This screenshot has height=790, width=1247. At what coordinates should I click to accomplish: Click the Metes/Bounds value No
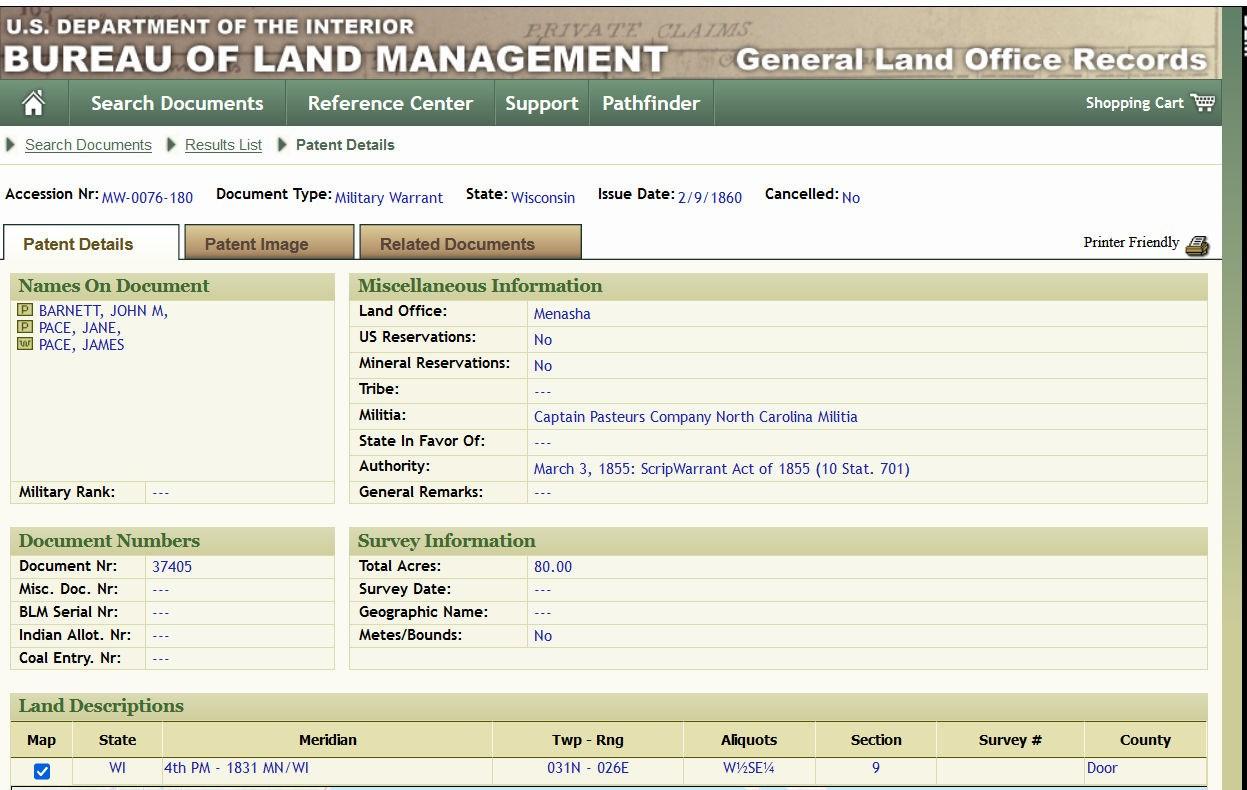point(543,636)
